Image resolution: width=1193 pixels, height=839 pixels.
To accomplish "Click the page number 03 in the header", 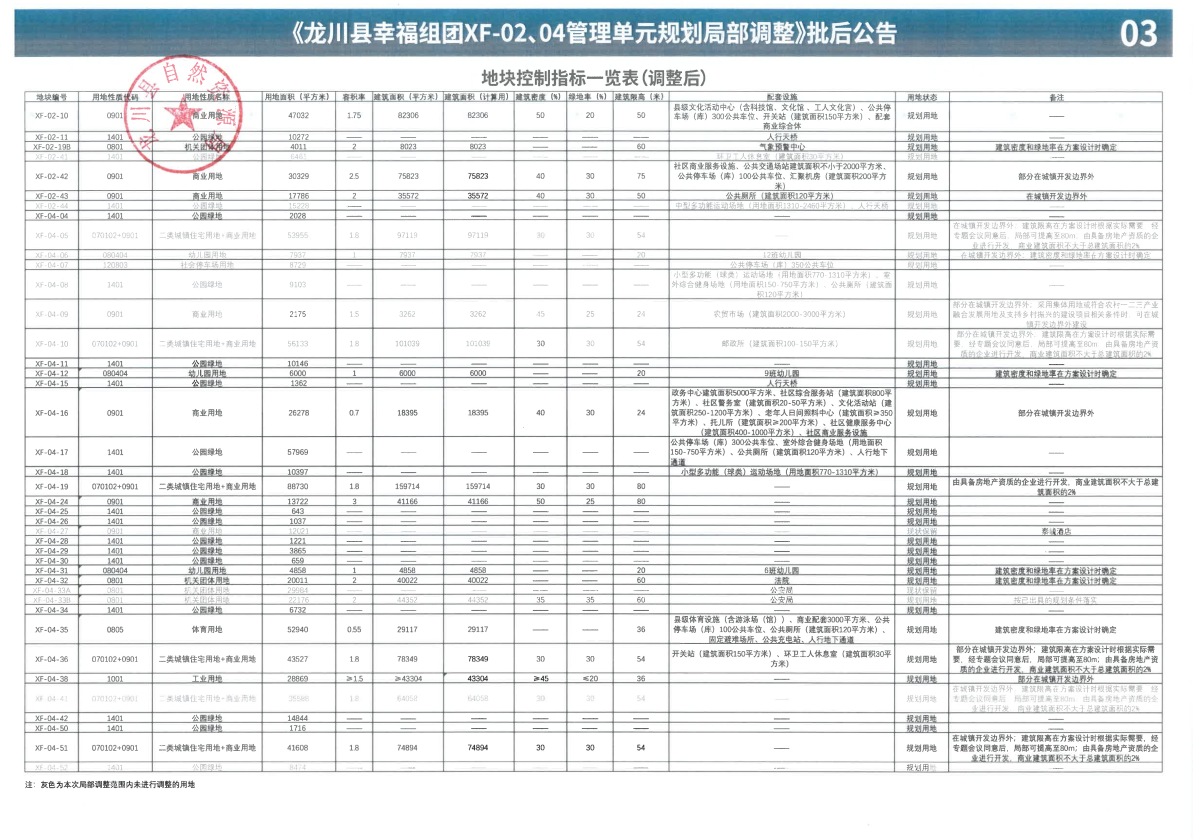I will [x=1139, y=34].
